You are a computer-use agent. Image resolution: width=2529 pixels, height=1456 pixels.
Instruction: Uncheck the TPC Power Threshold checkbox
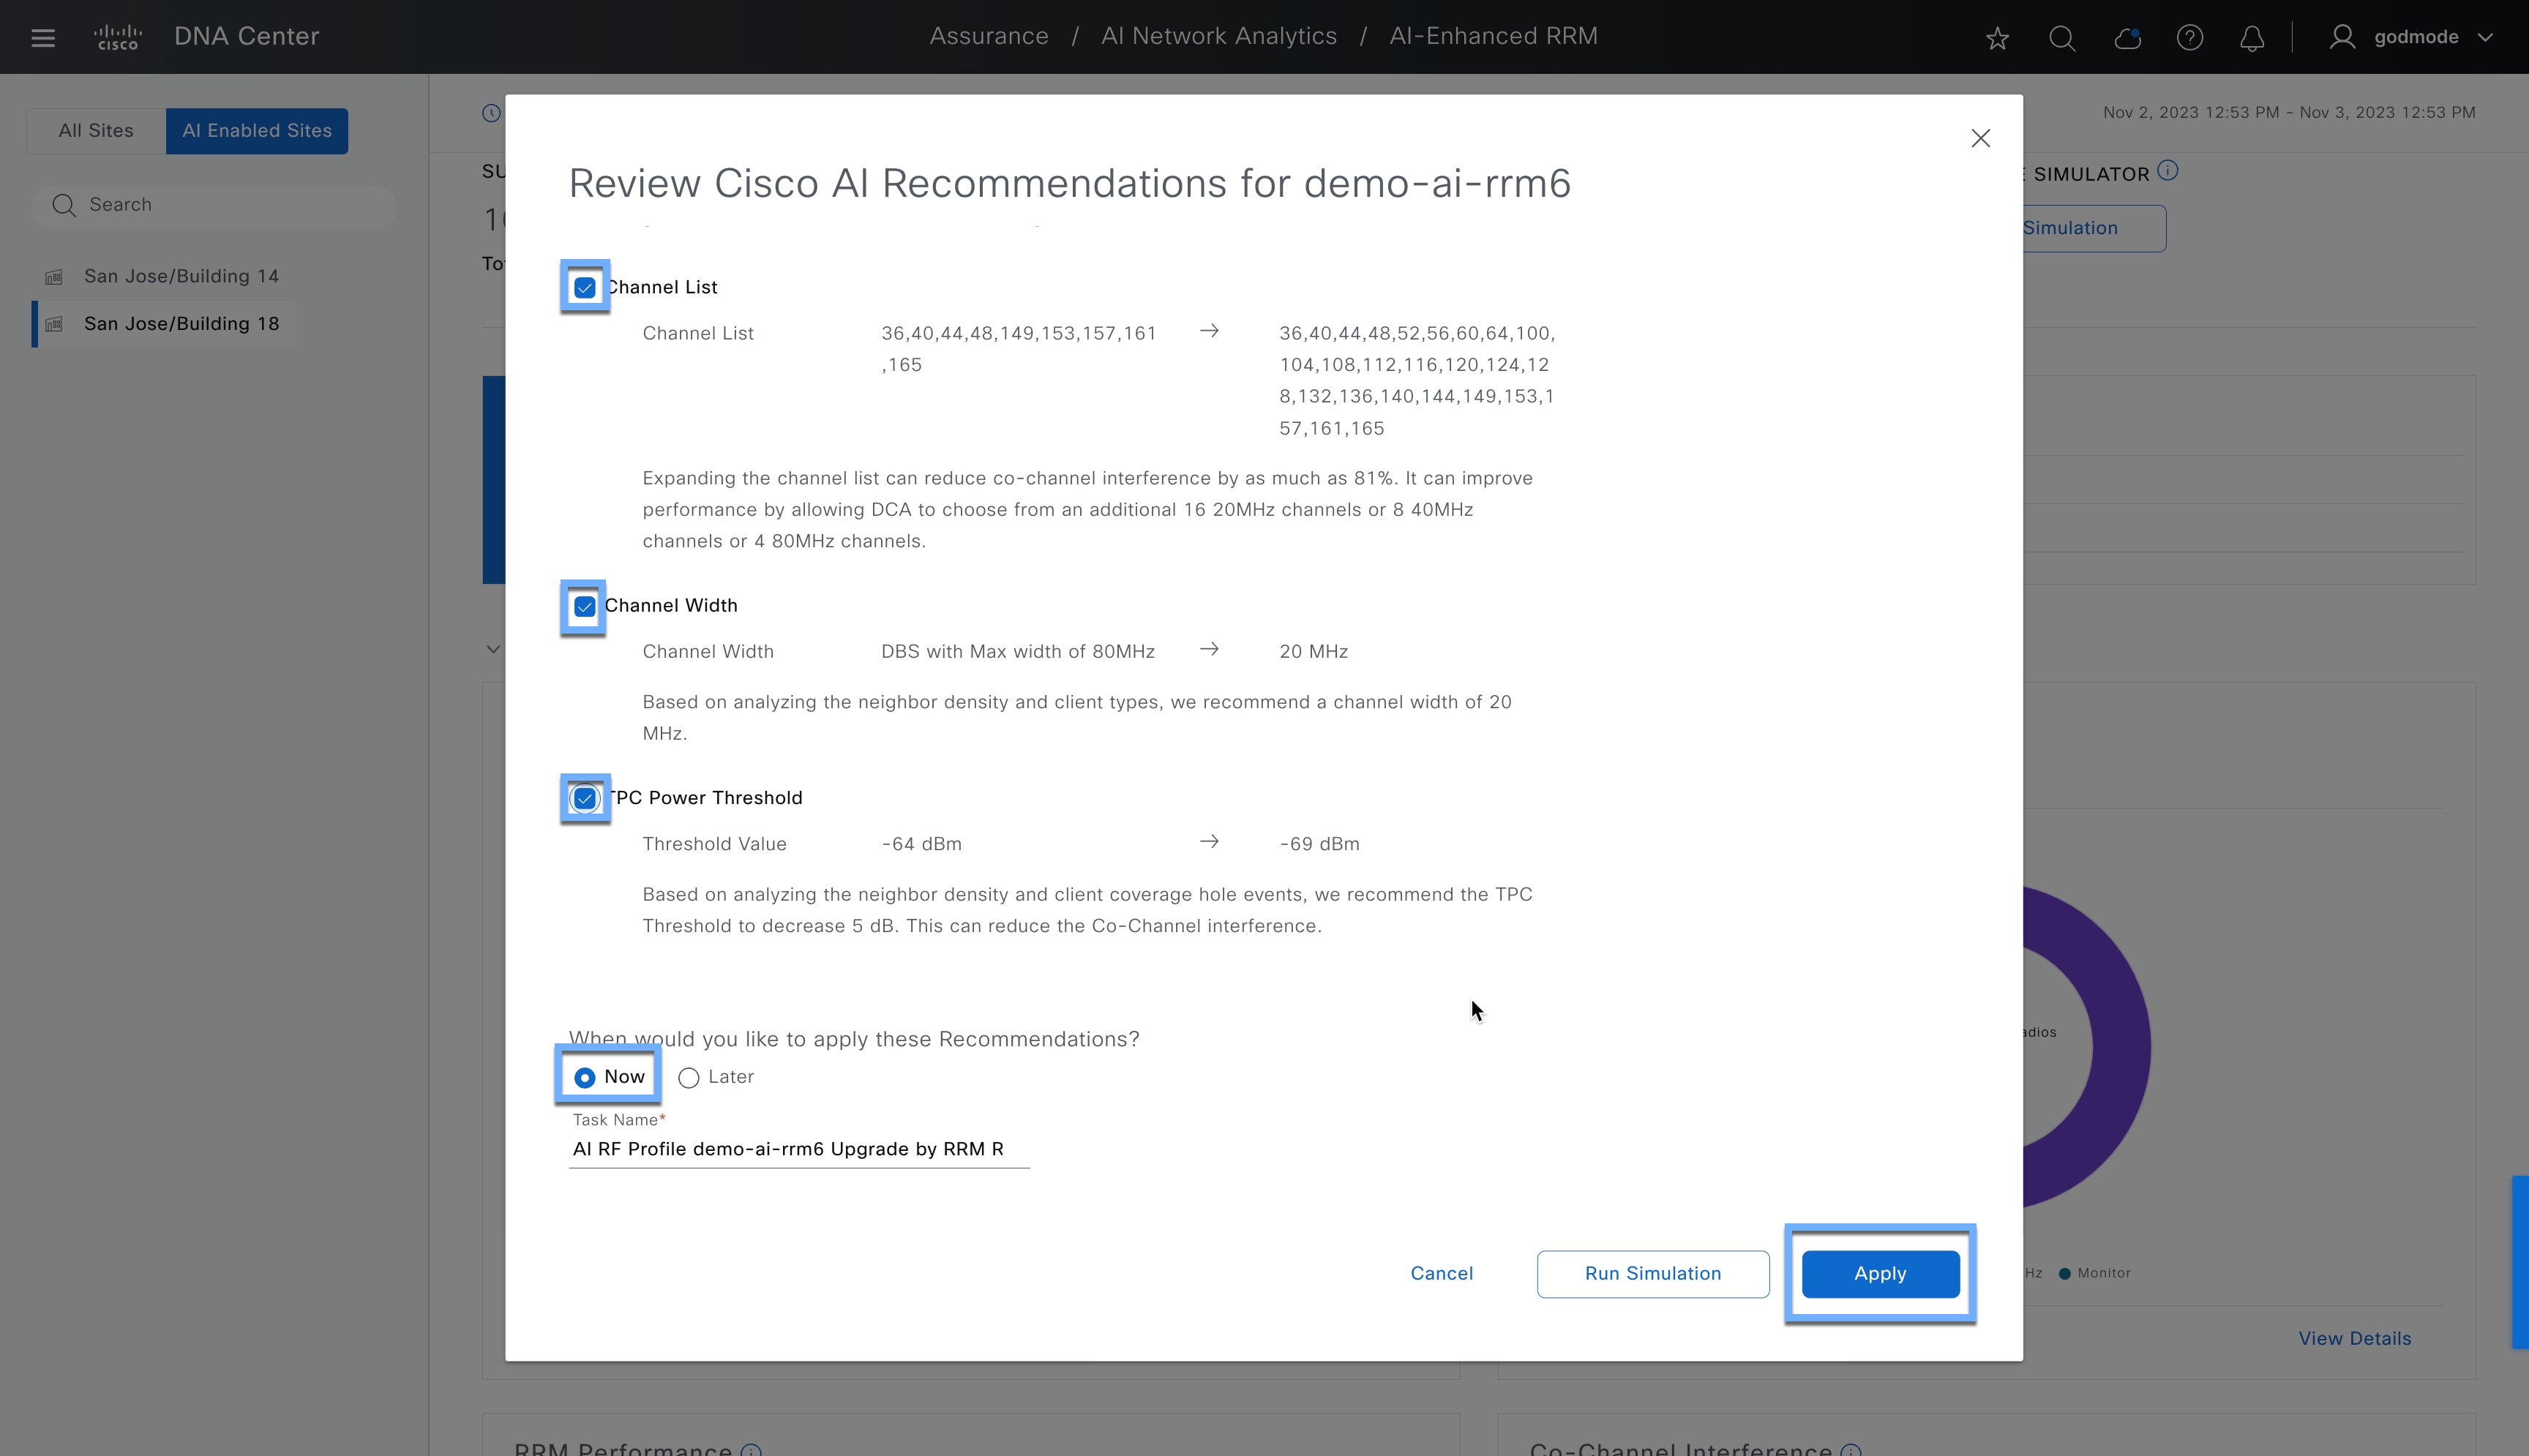coord(584,798)
